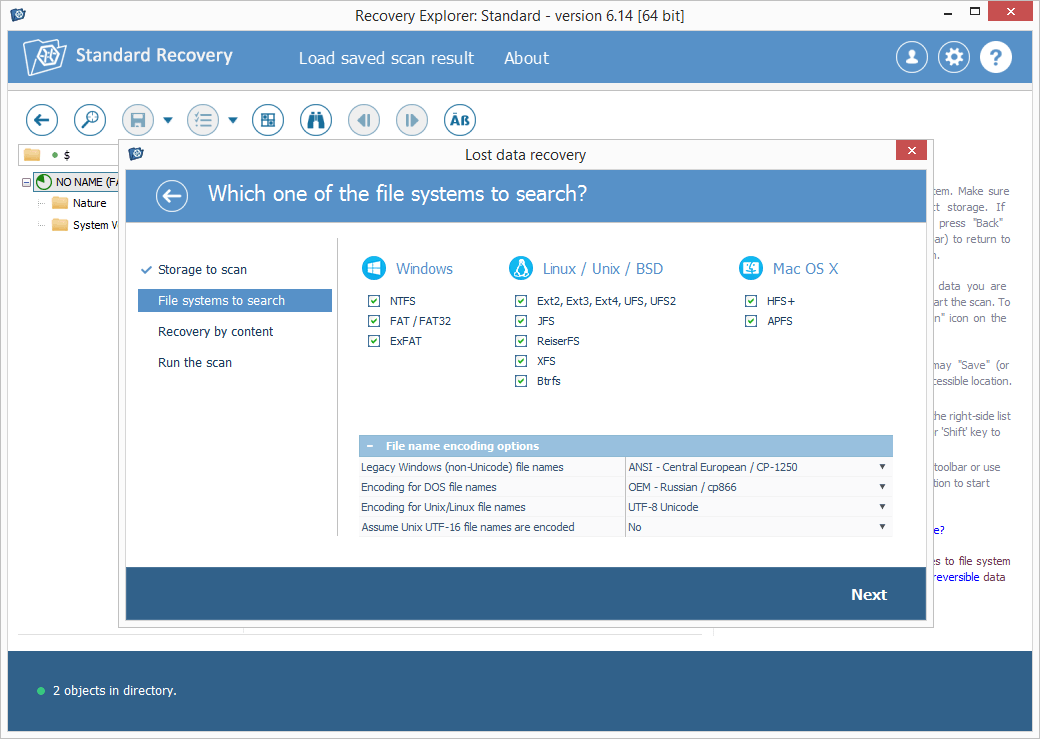Select the File systems to search step
This screenshot has width=1040, height=739.
235,301
